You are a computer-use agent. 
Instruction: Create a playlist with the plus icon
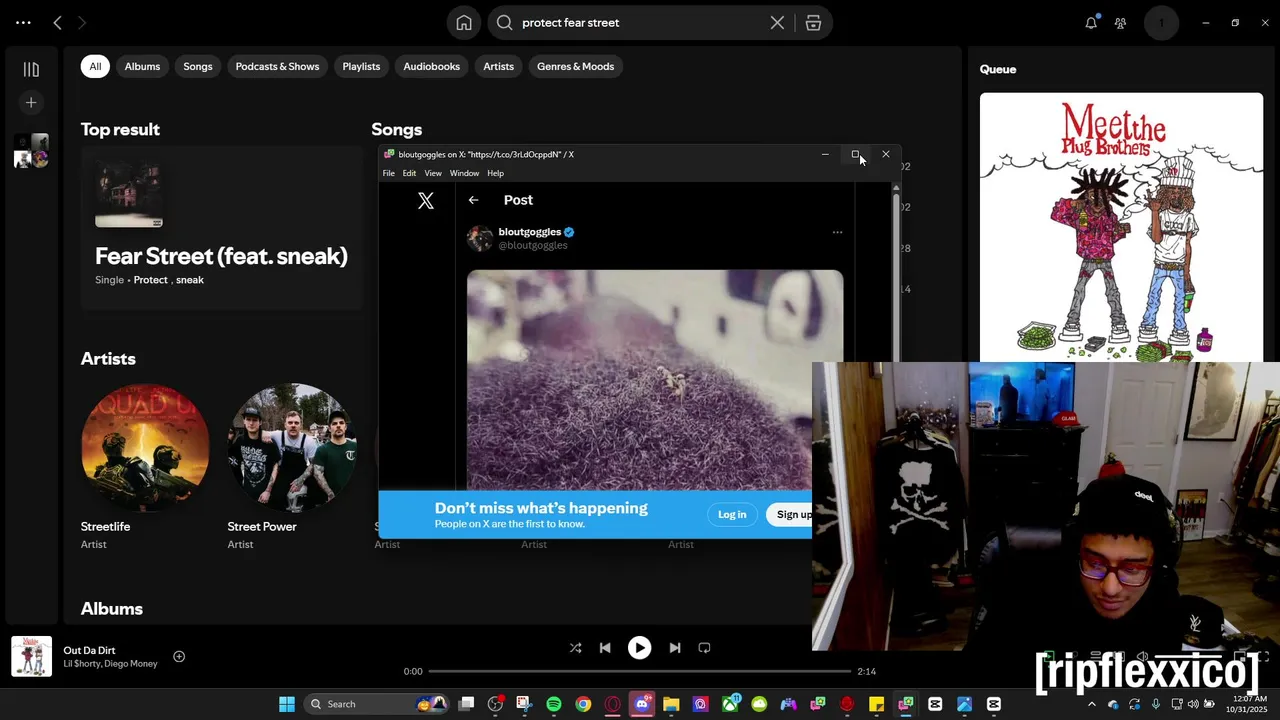[x=31, y=102]
